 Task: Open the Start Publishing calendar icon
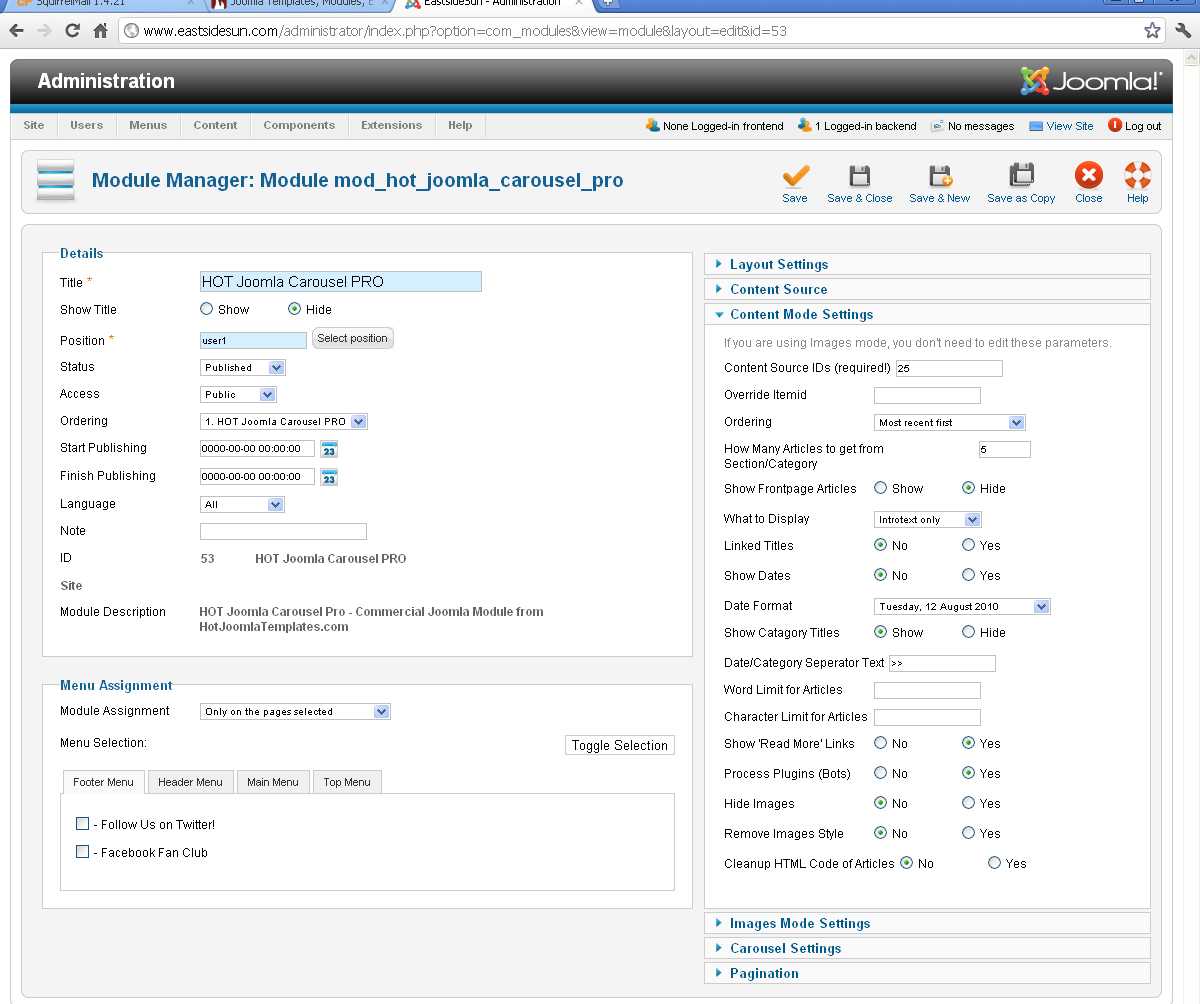tap(329, 449)
